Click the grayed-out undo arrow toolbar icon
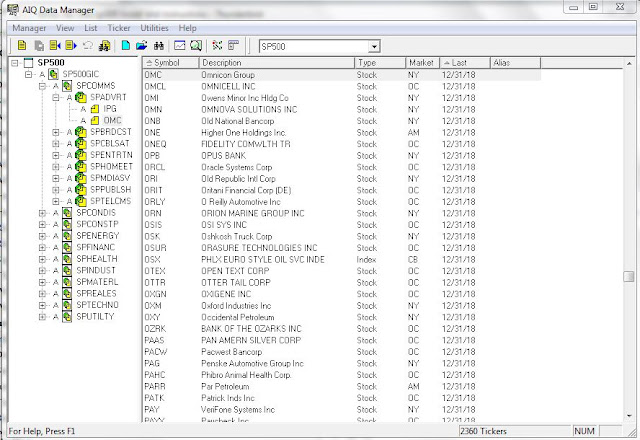Screen dimensions: 640x440 tap(88, 45)
